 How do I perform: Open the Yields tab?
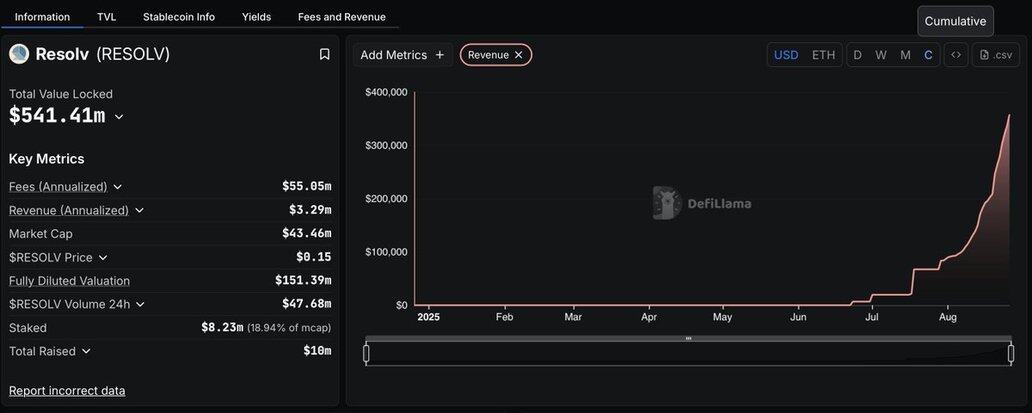(256, 17)
